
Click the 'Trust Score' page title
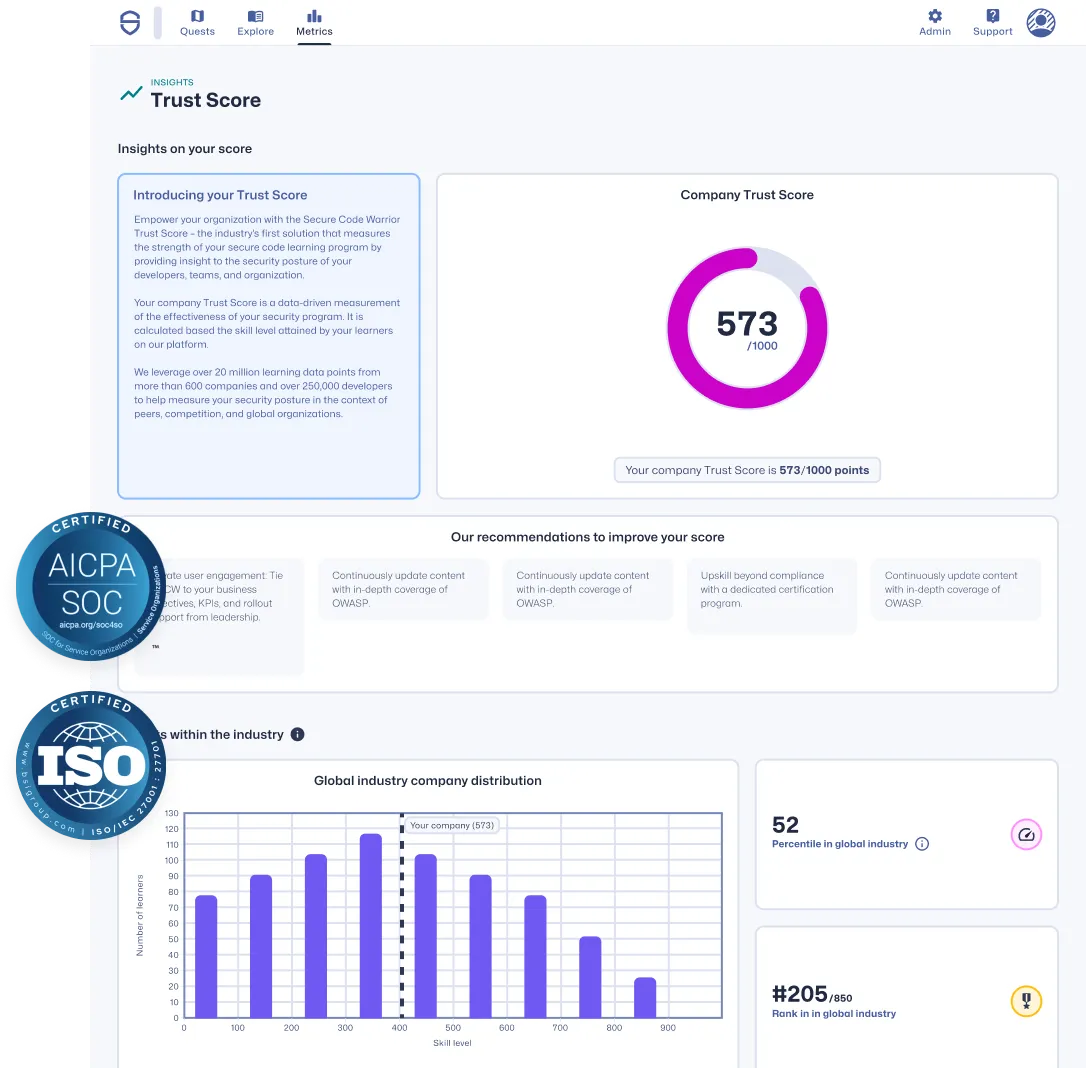coord(206,100)
